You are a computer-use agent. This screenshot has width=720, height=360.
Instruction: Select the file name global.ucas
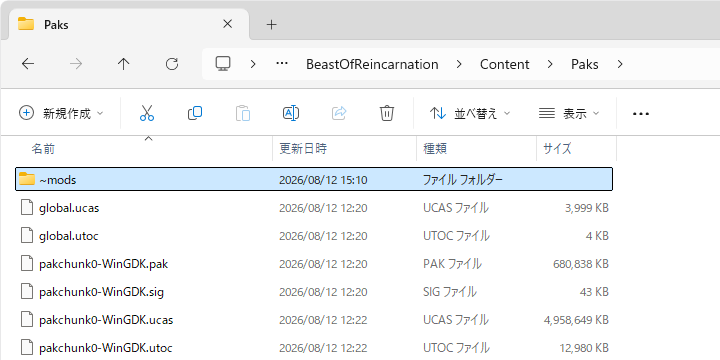coord(69,208)
